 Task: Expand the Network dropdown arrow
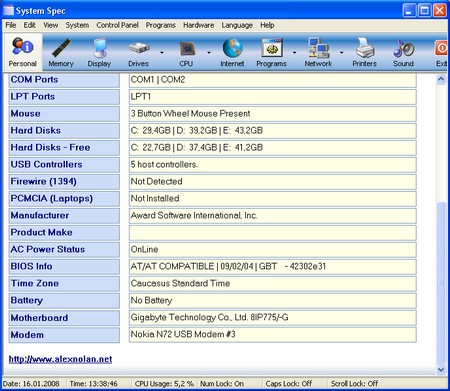coord(341,52)
